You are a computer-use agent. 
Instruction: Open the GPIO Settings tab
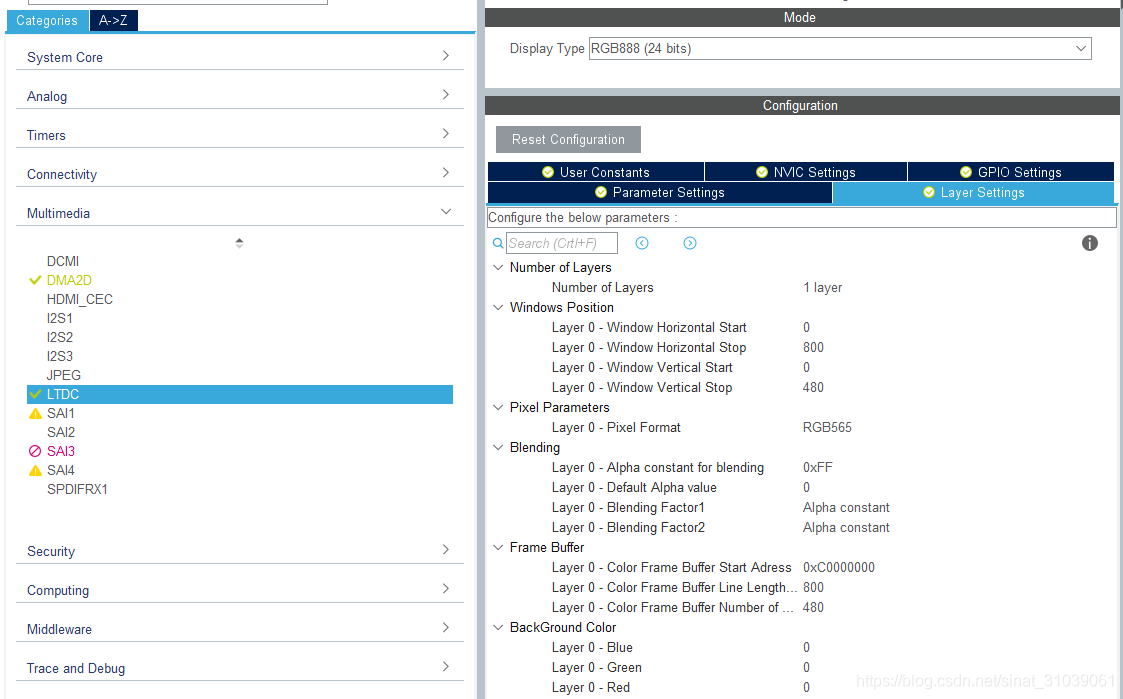pos(1011,172)
